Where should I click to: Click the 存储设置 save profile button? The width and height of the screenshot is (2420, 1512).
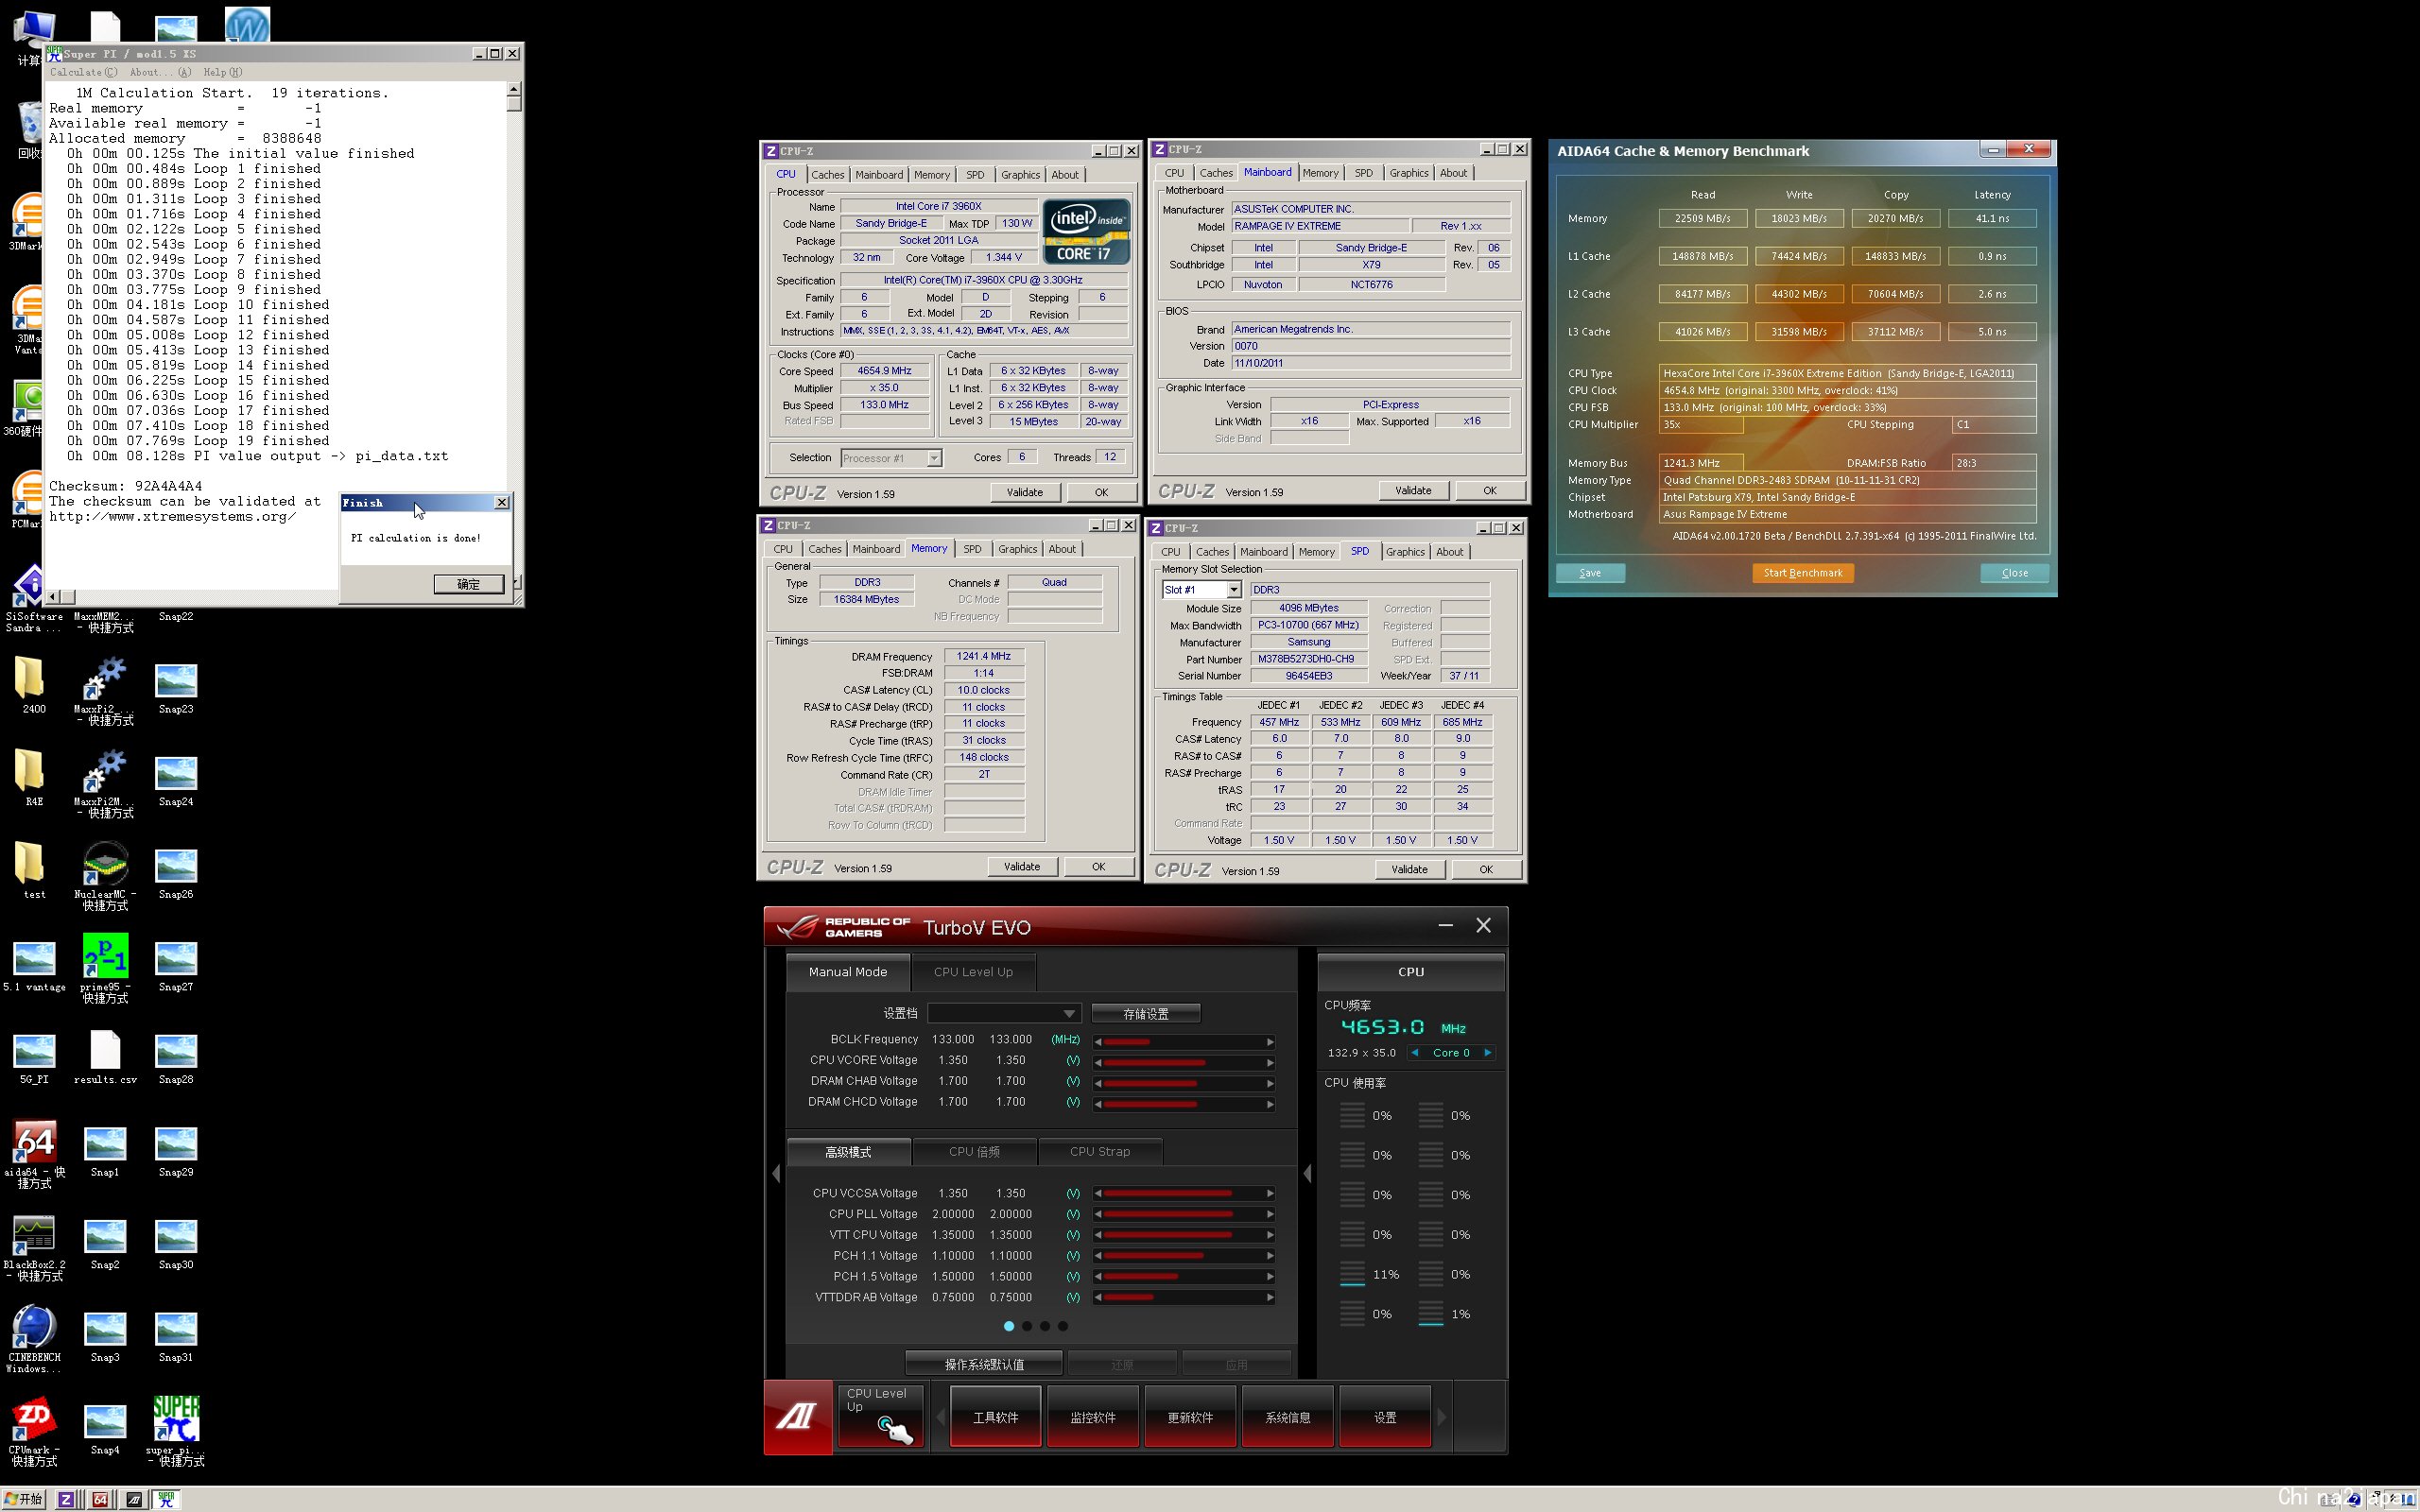(x=1145, y=1013)
